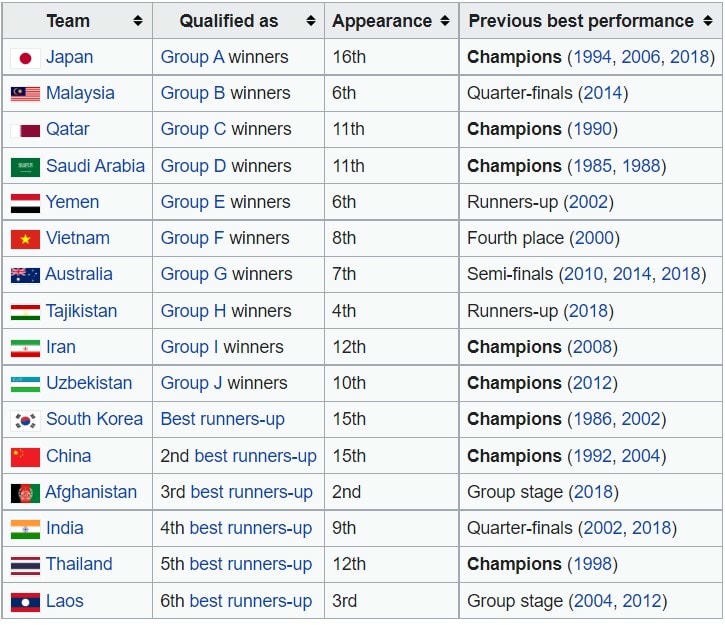Open the Uzbekistan team link

coord(89,383)
